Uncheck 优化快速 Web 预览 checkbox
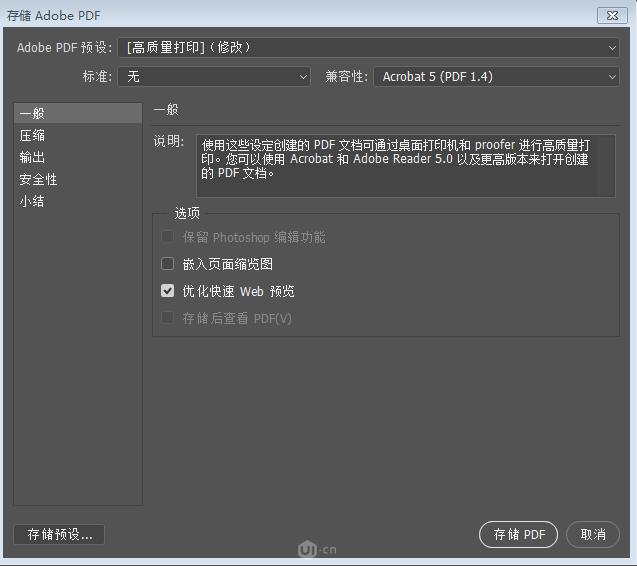This screenshot has height=566, width=637. point(167,291)
